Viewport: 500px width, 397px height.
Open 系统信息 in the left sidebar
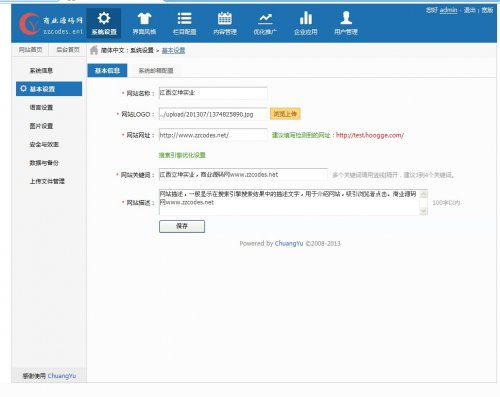tap(41, 70)
